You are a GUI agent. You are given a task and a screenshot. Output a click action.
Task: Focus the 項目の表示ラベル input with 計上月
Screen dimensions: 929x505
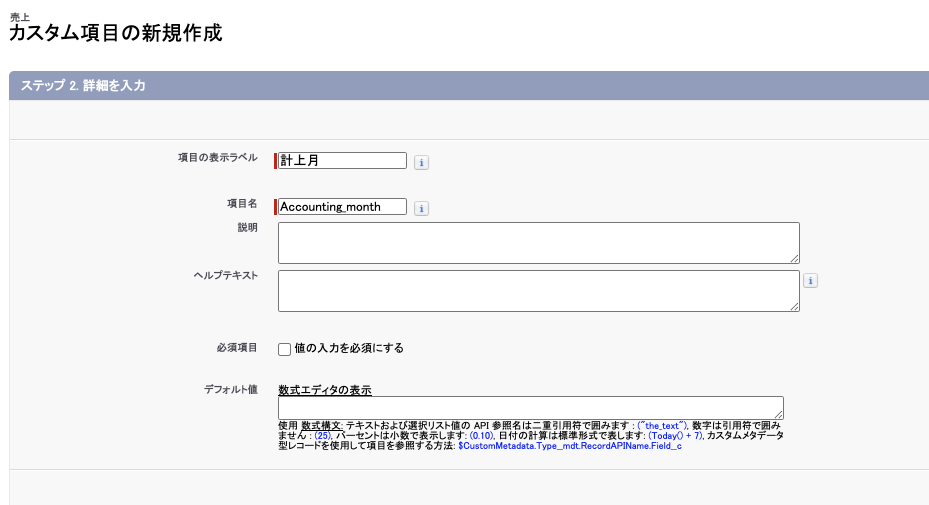(x=342, y=161)
